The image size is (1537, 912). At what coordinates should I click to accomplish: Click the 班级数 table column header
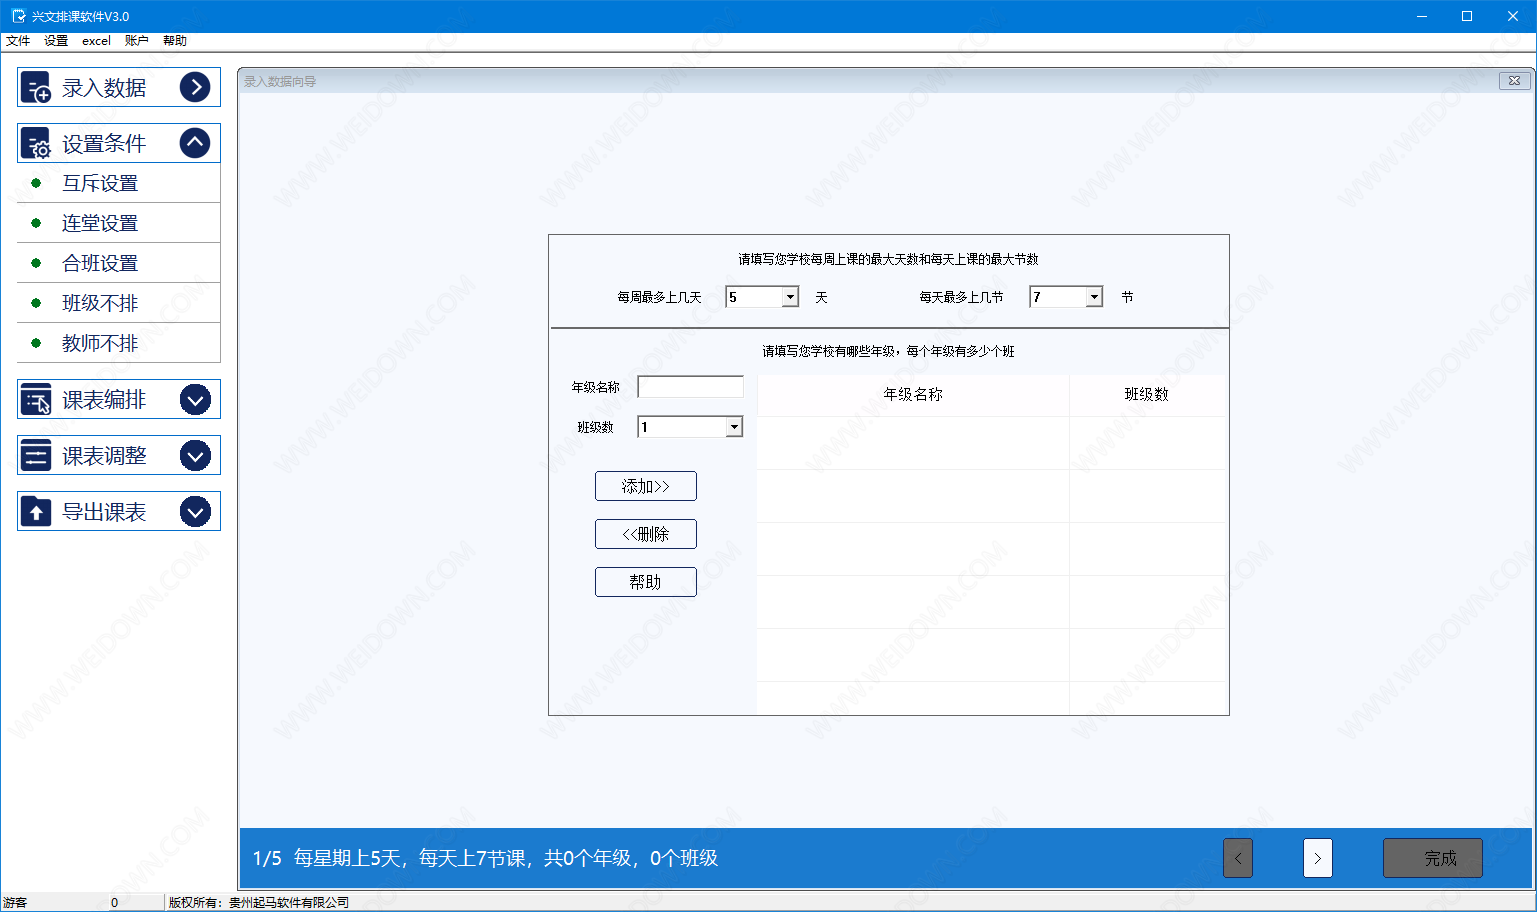click(1147, 395)
